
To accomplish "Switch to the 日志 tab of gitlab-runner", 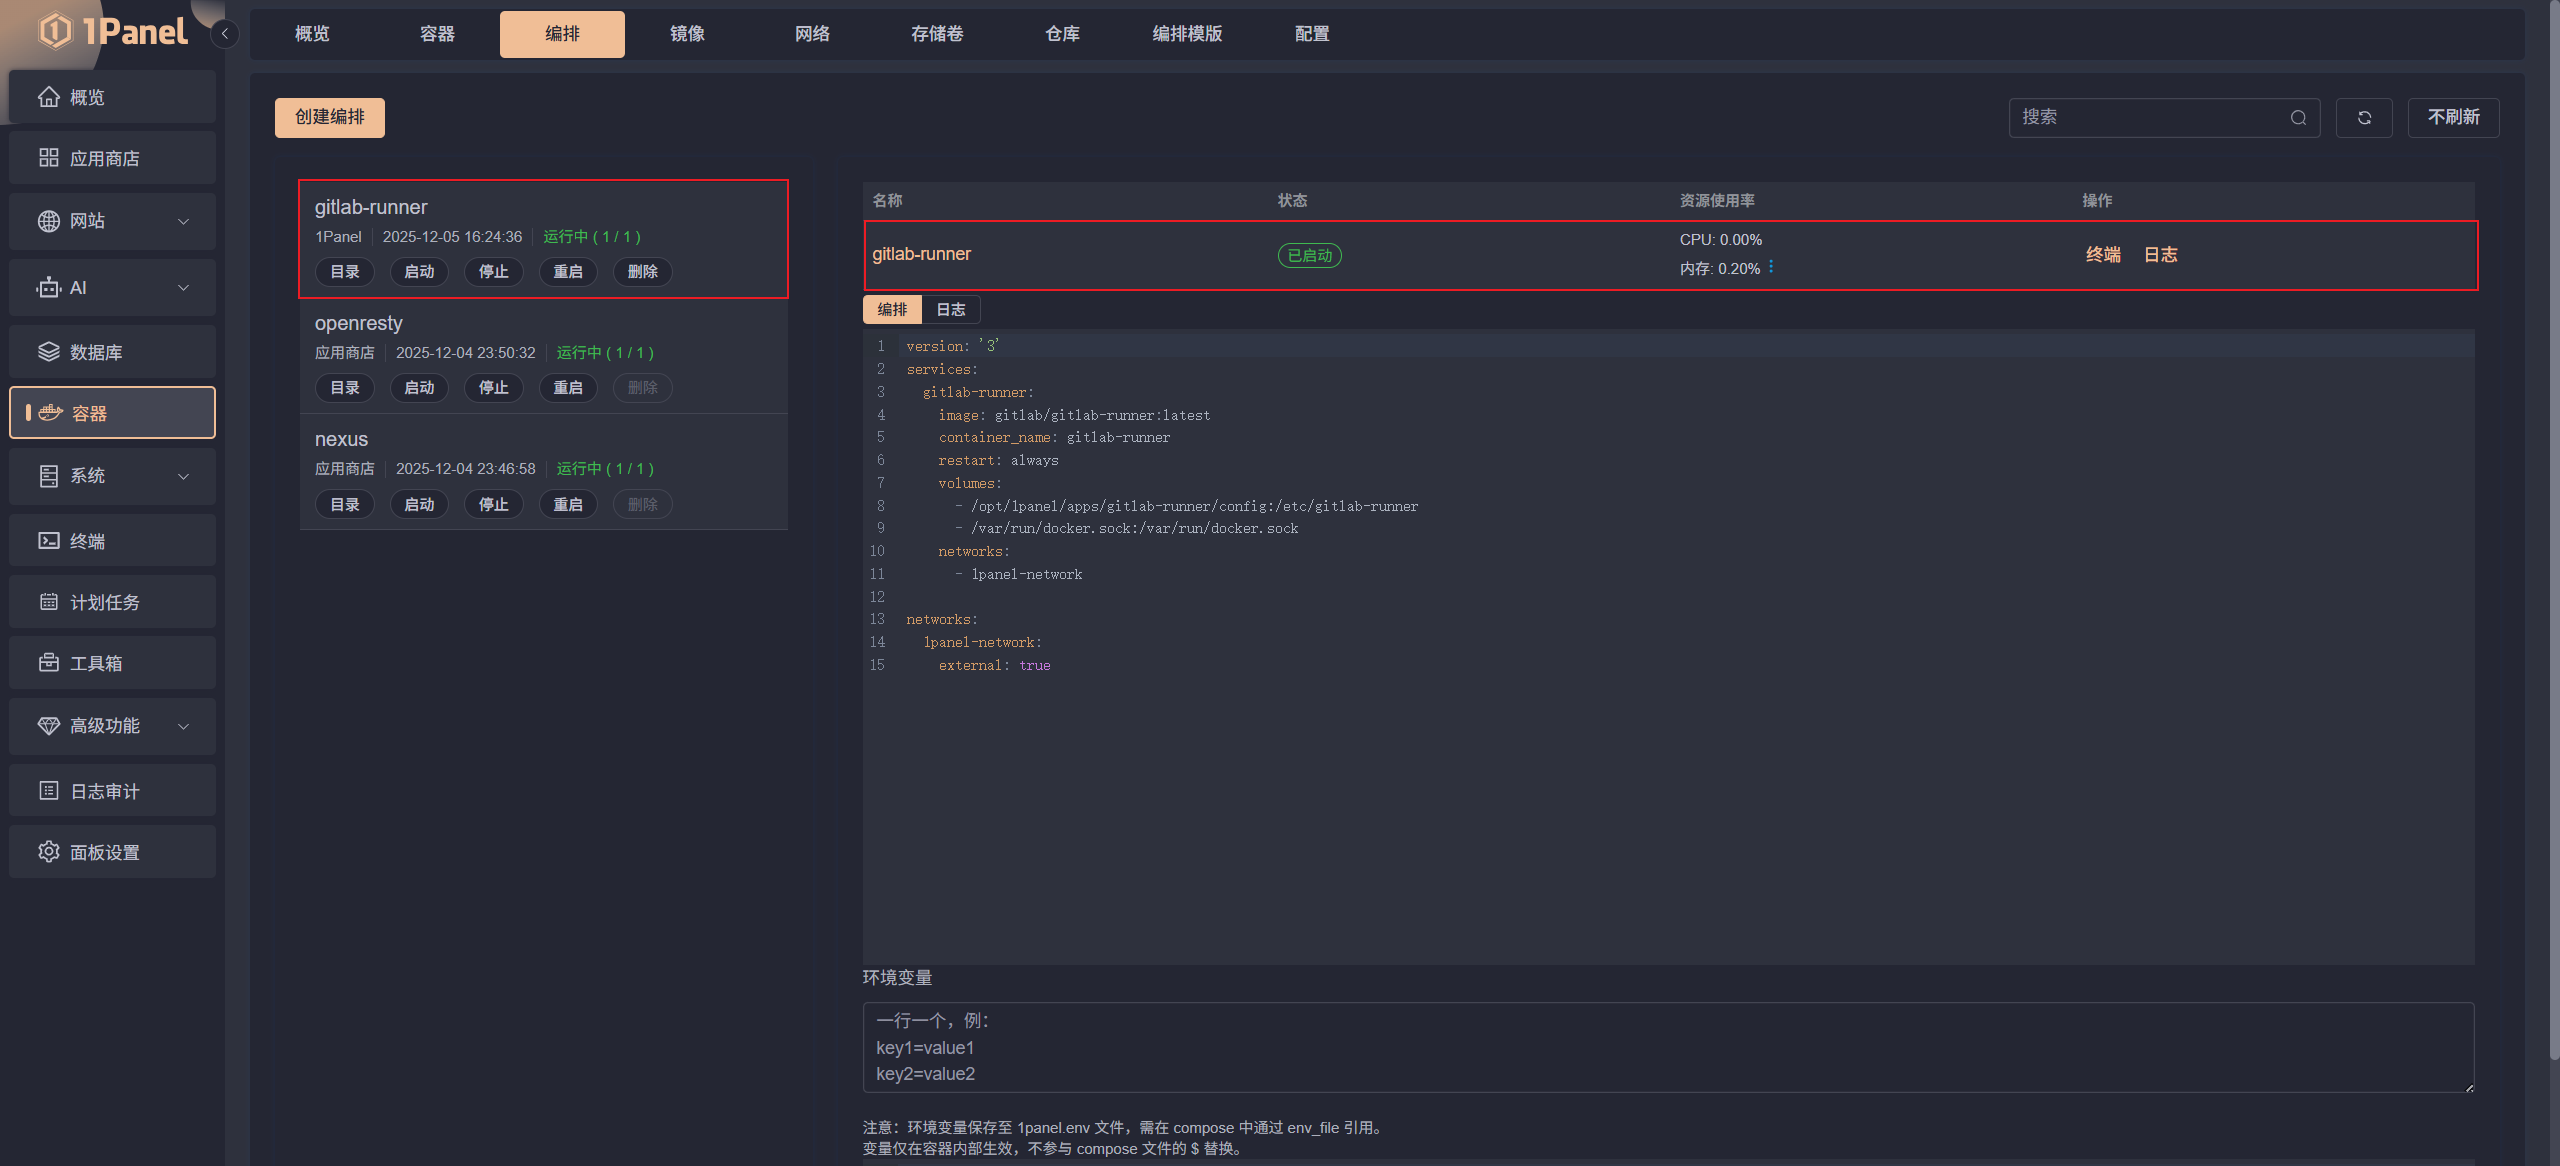I will click(949, 309).
